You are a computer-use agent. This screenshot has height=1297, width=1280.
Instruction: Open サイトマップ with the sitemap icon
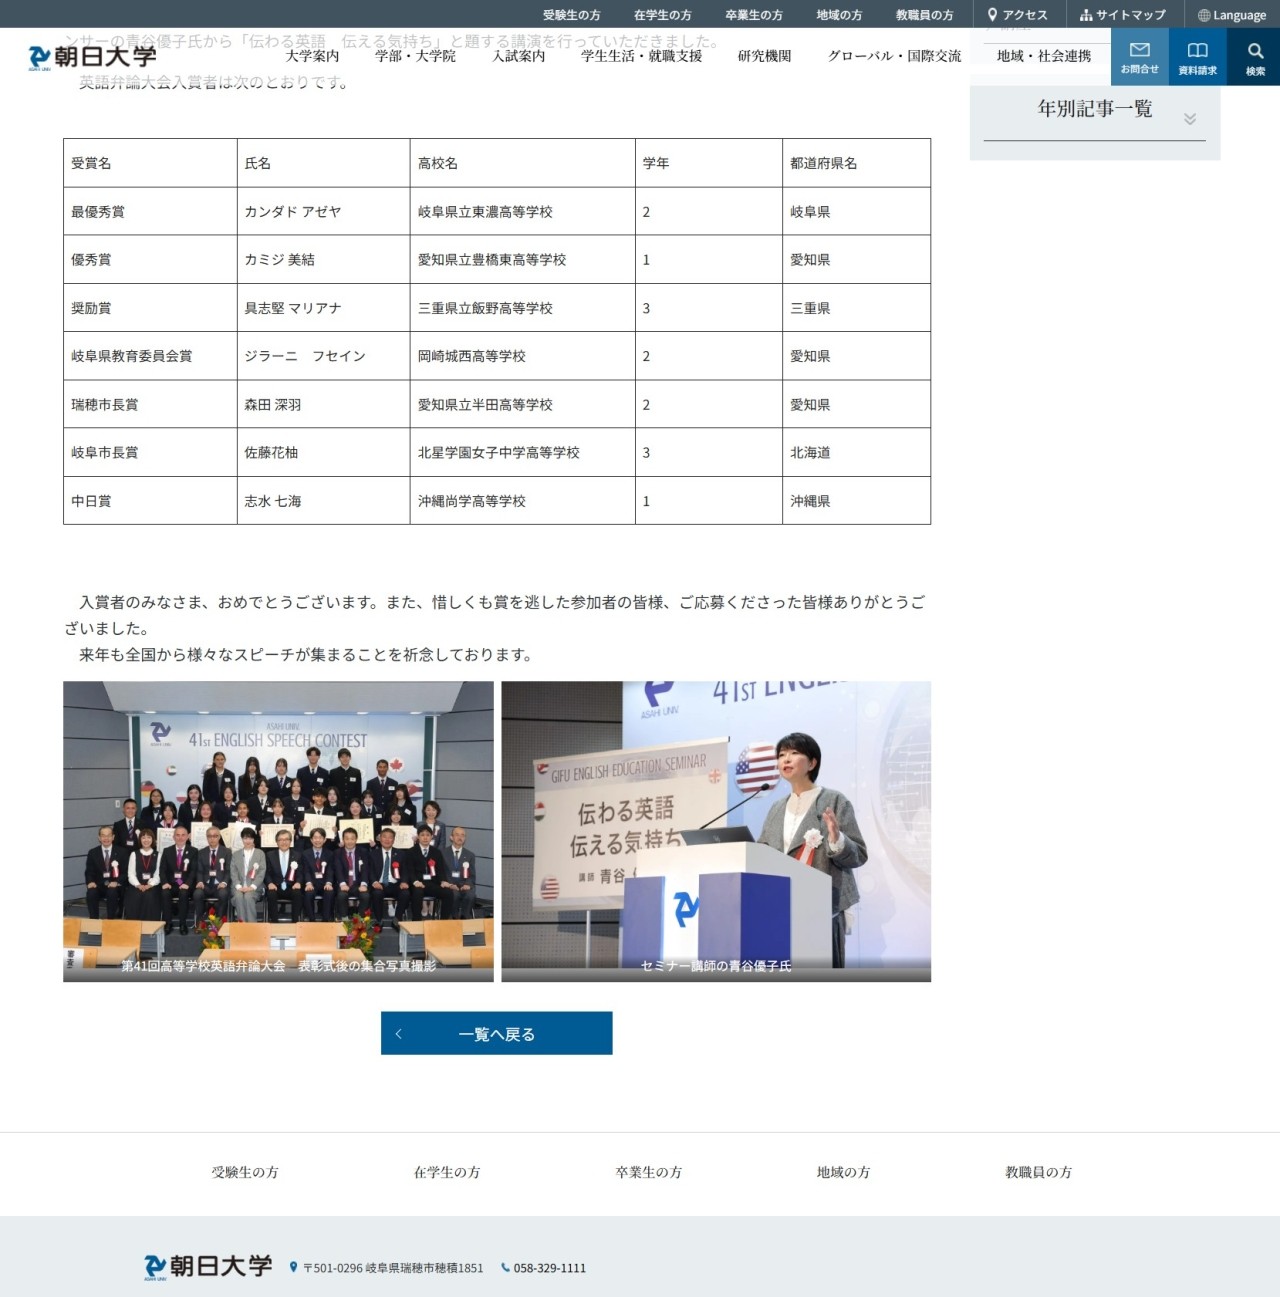pyautogui.click(x=1122, y=15)
